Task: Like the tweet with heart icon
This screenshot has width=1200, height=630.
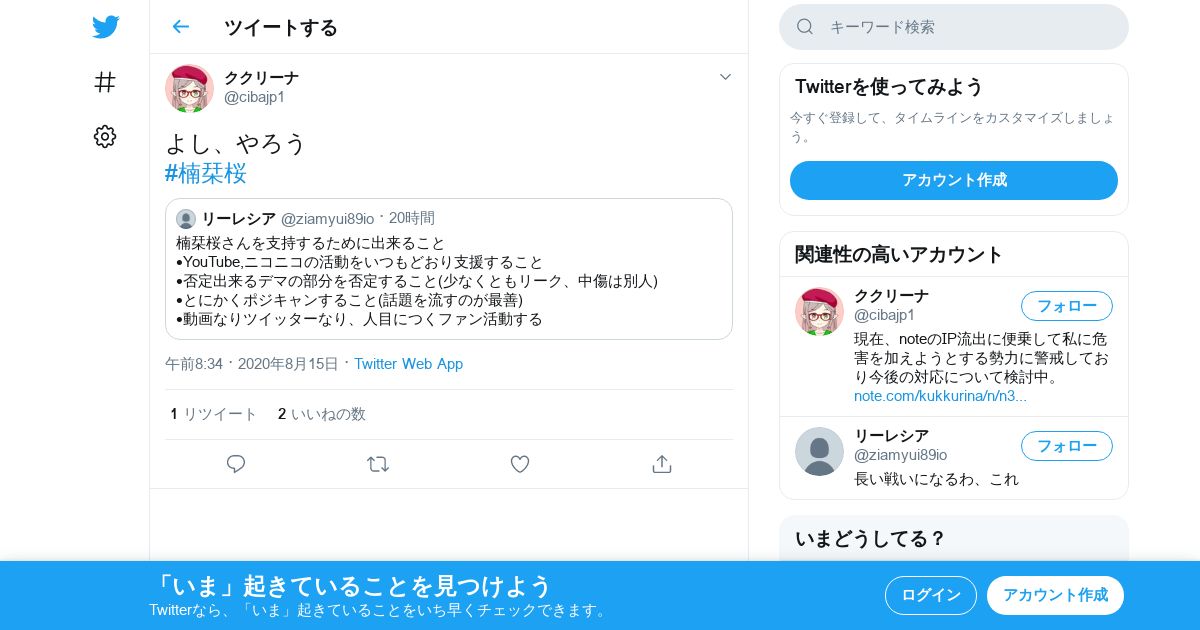Action: 520,464
